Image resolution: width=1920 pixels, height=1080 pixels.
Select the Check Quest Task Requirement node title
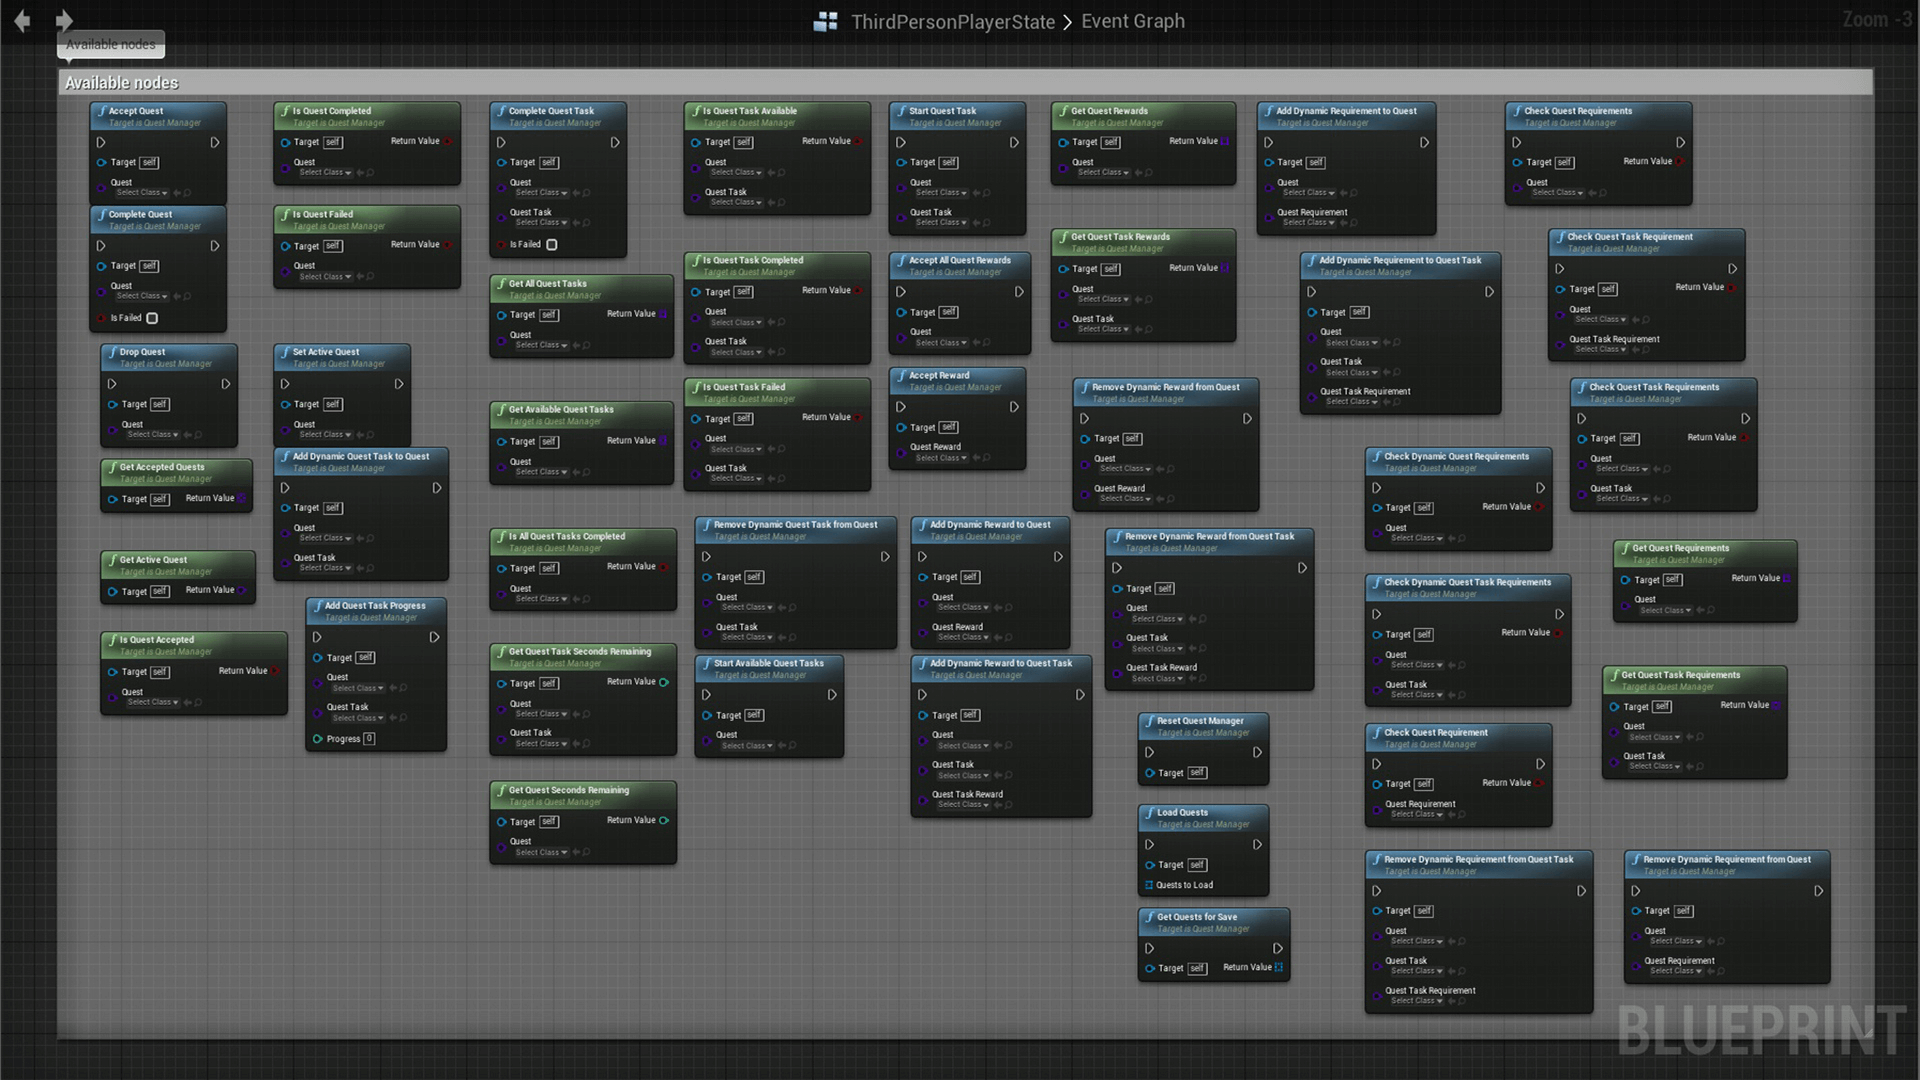pos(1630,237)
